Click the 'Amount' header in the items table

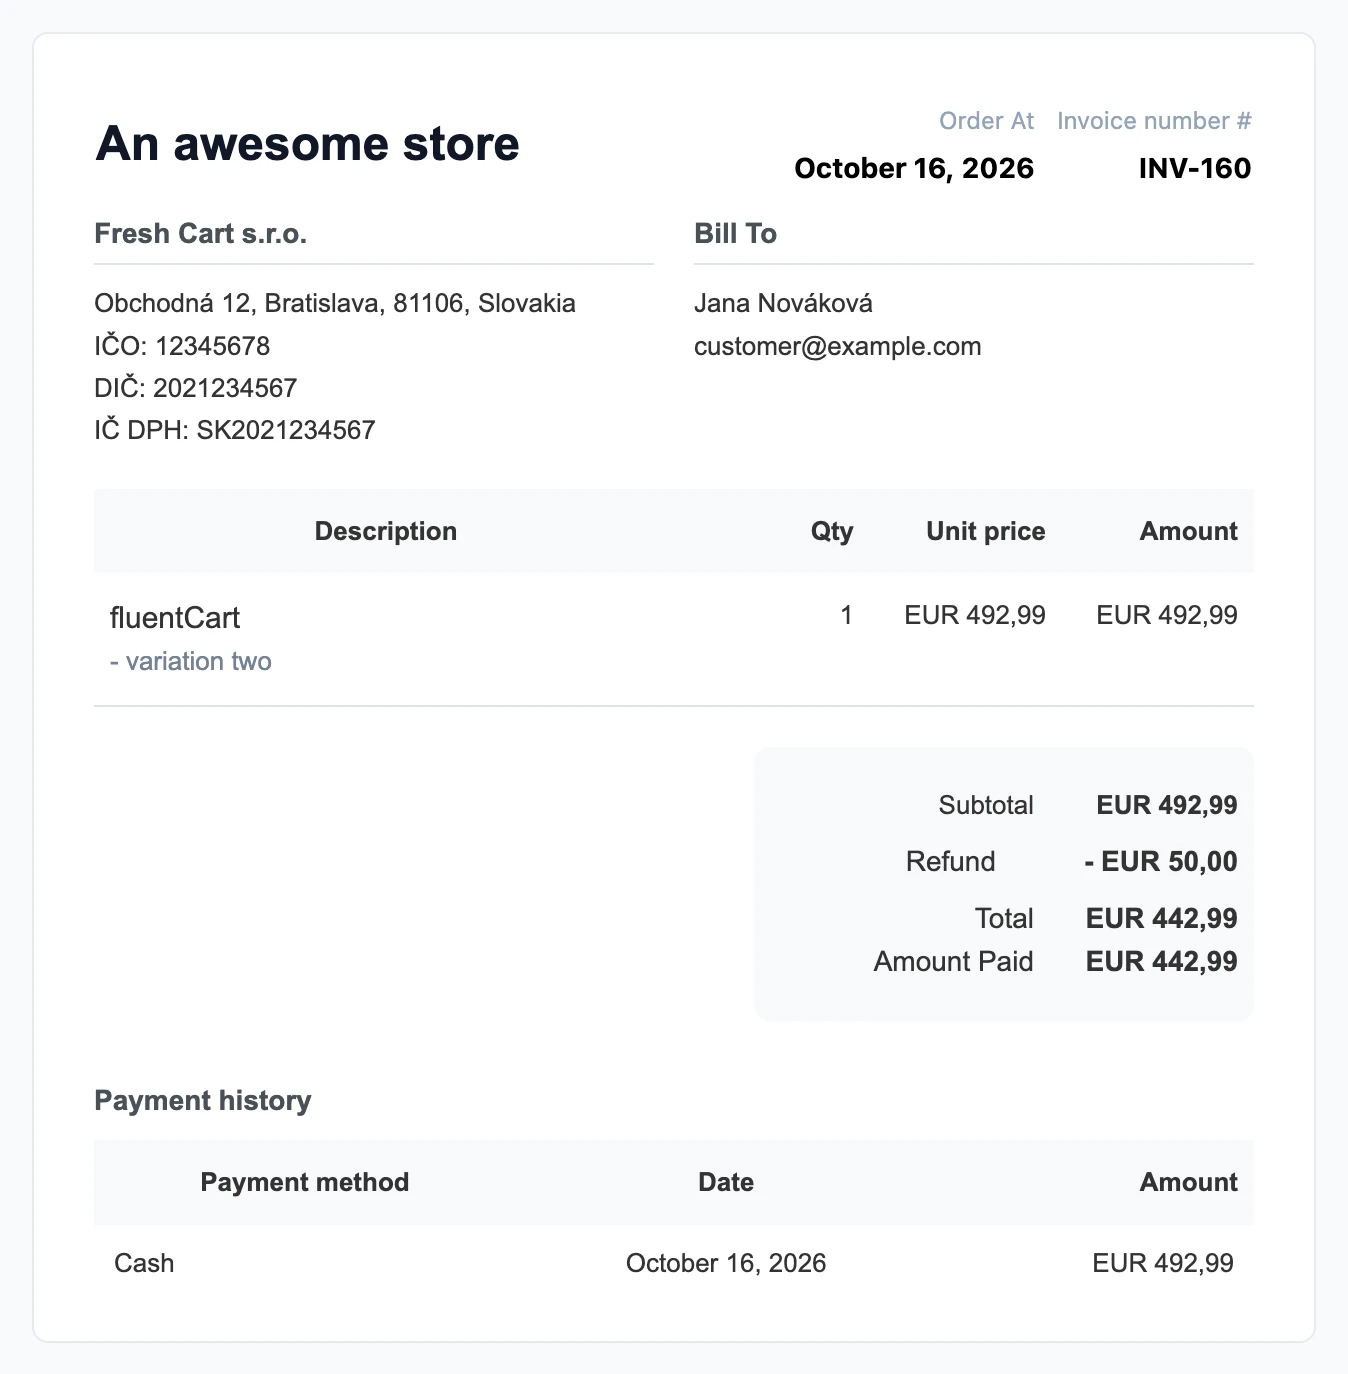click(x=1189, y=531)
